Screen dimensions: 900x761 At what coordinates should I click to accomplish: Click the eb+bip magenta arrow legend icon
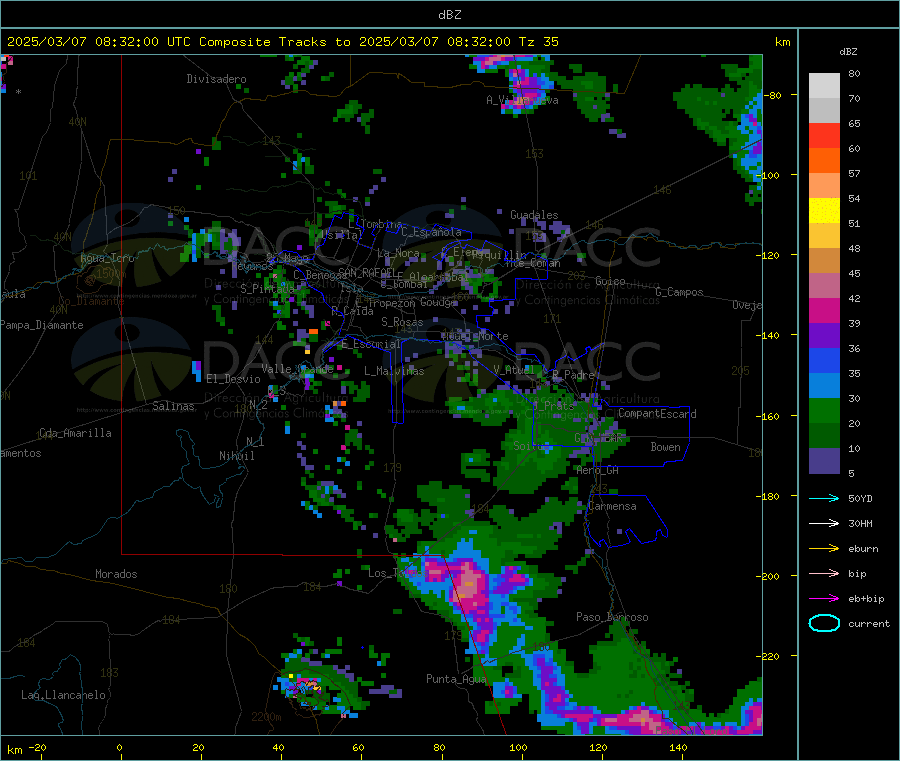coord(824,598)
